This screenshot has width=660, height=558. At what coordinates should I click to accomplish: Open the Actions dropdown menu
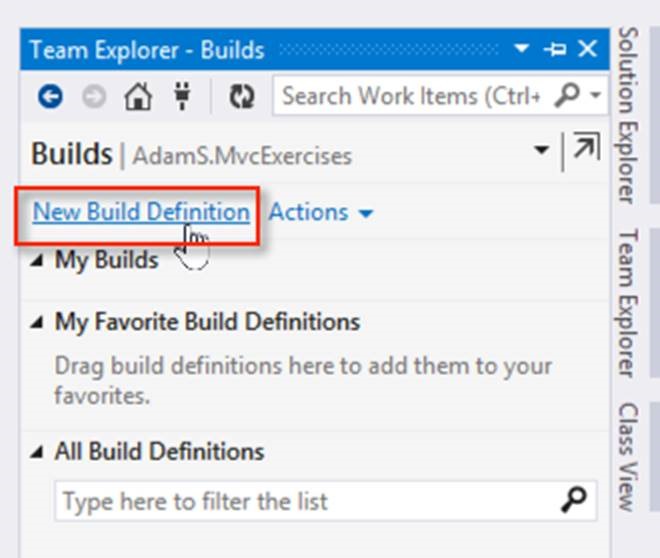tap(321, 212)
